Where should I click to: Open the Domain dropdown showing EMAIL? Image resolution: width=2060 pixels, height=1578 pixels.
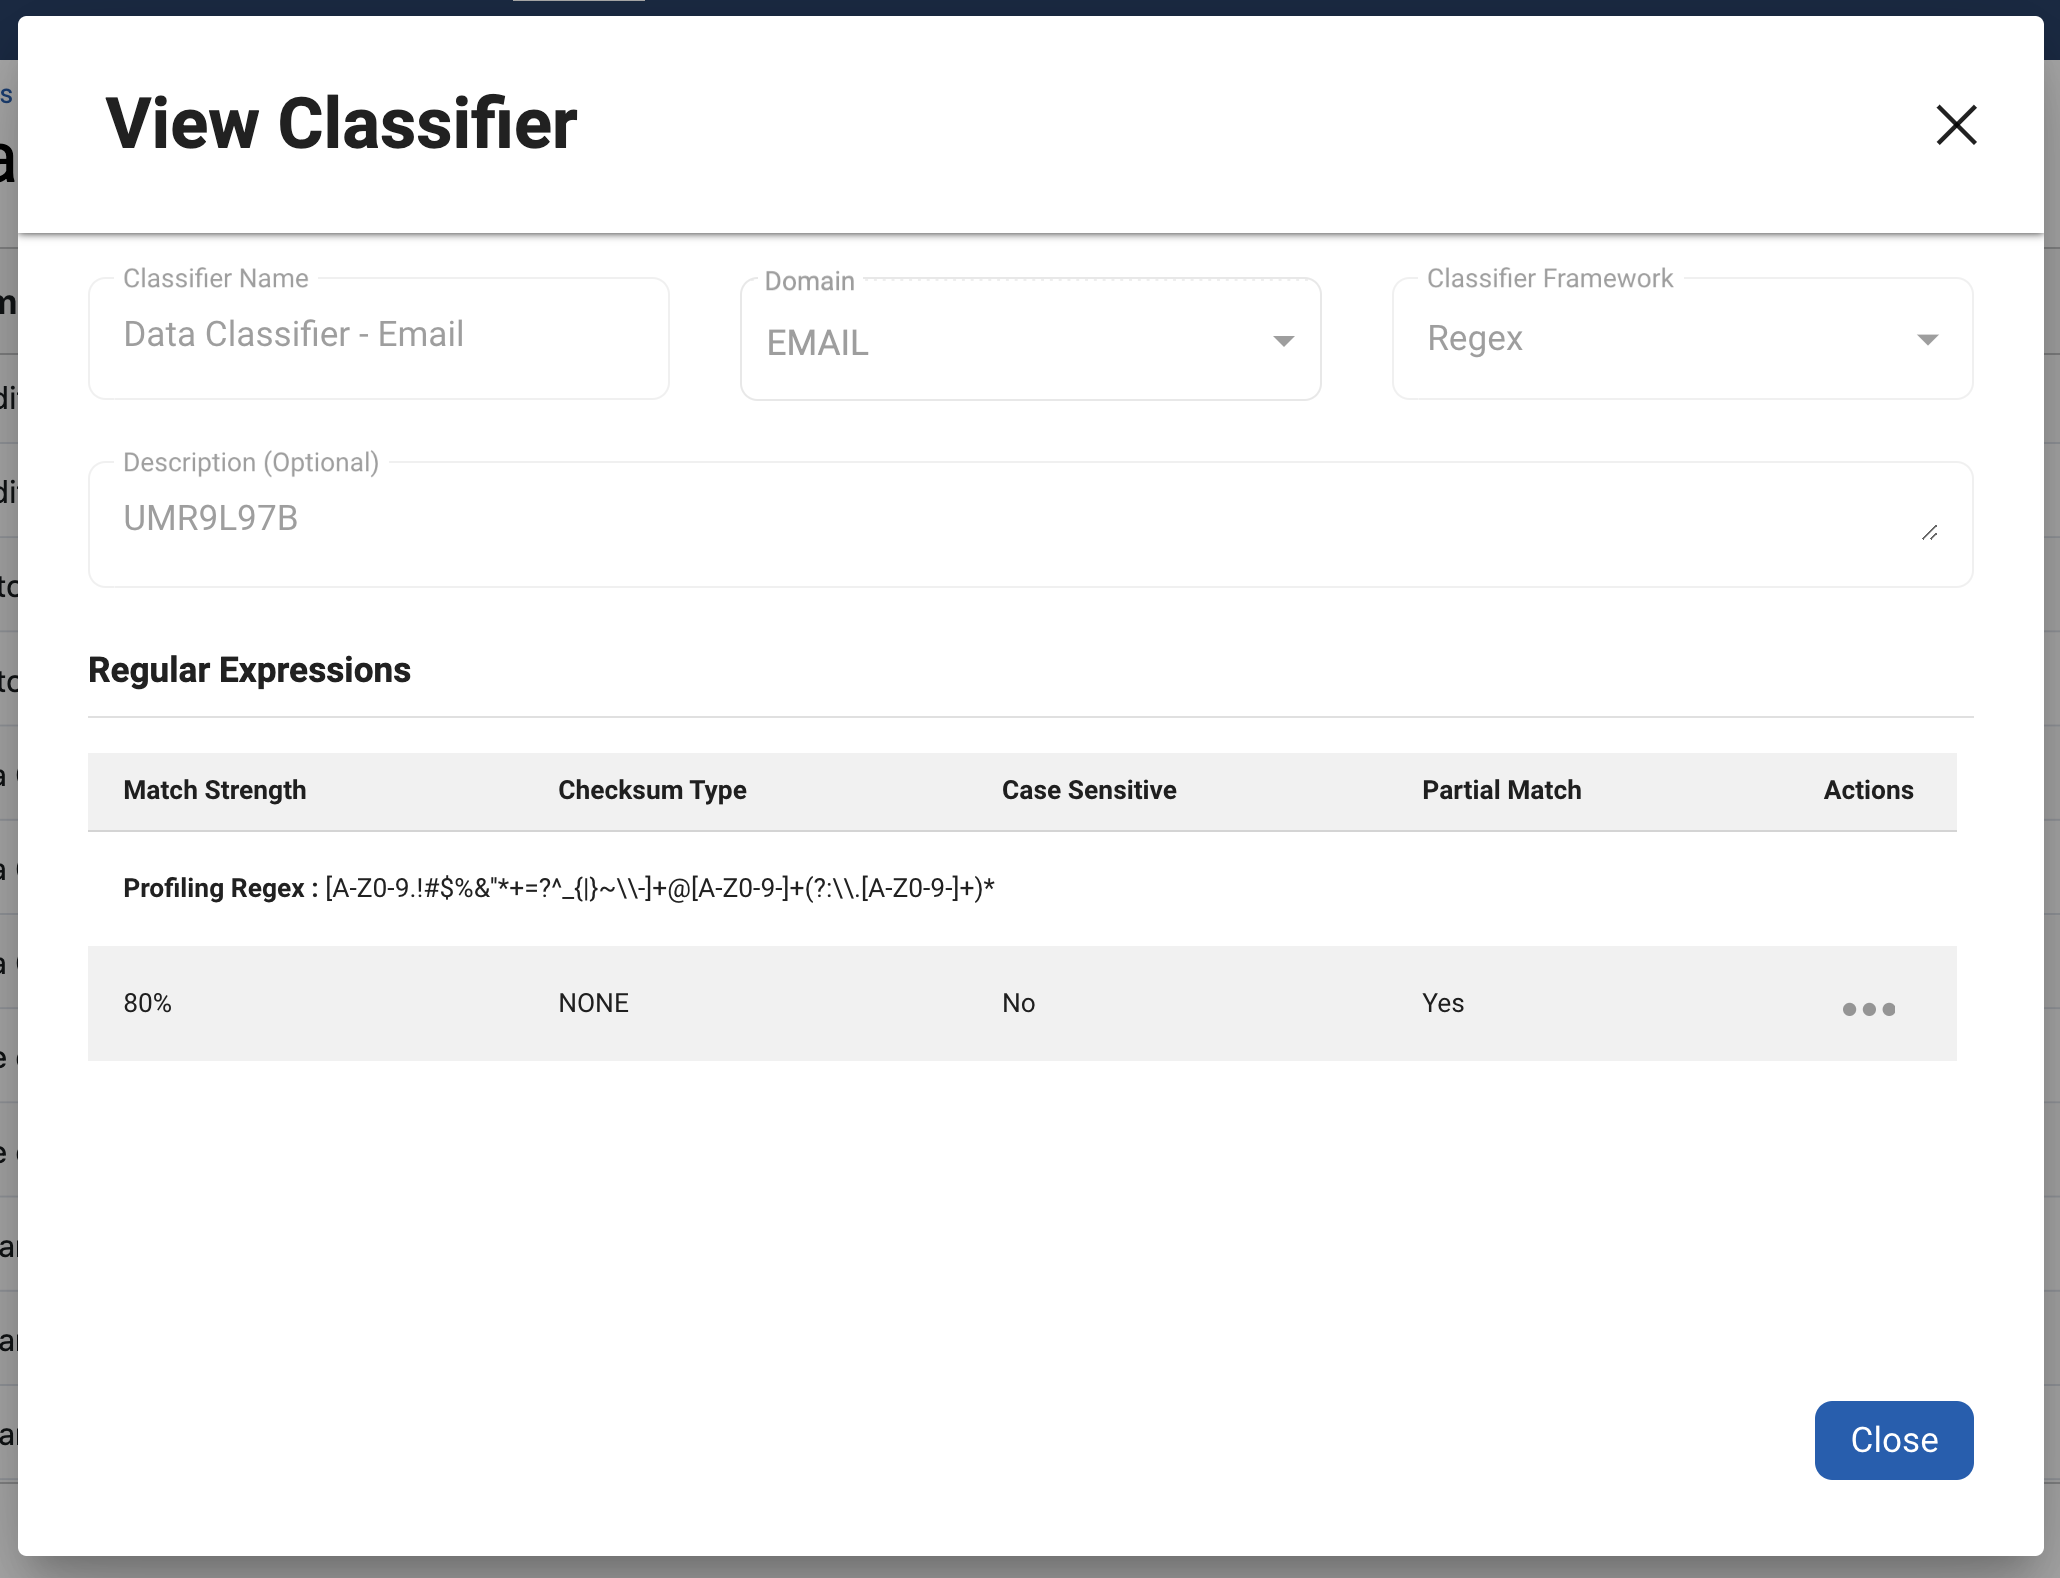pyautogui.click(x=1030, y=340)
